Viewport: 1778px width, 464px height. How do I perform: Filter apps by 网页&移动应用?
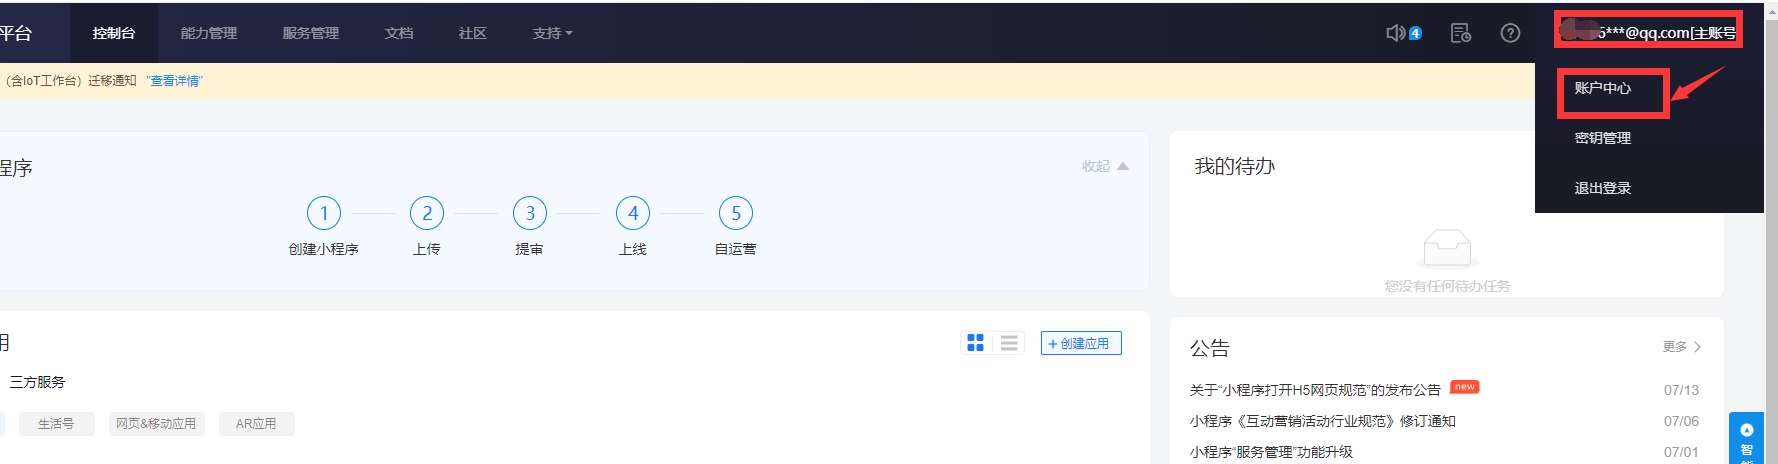(x=156, y=424)
